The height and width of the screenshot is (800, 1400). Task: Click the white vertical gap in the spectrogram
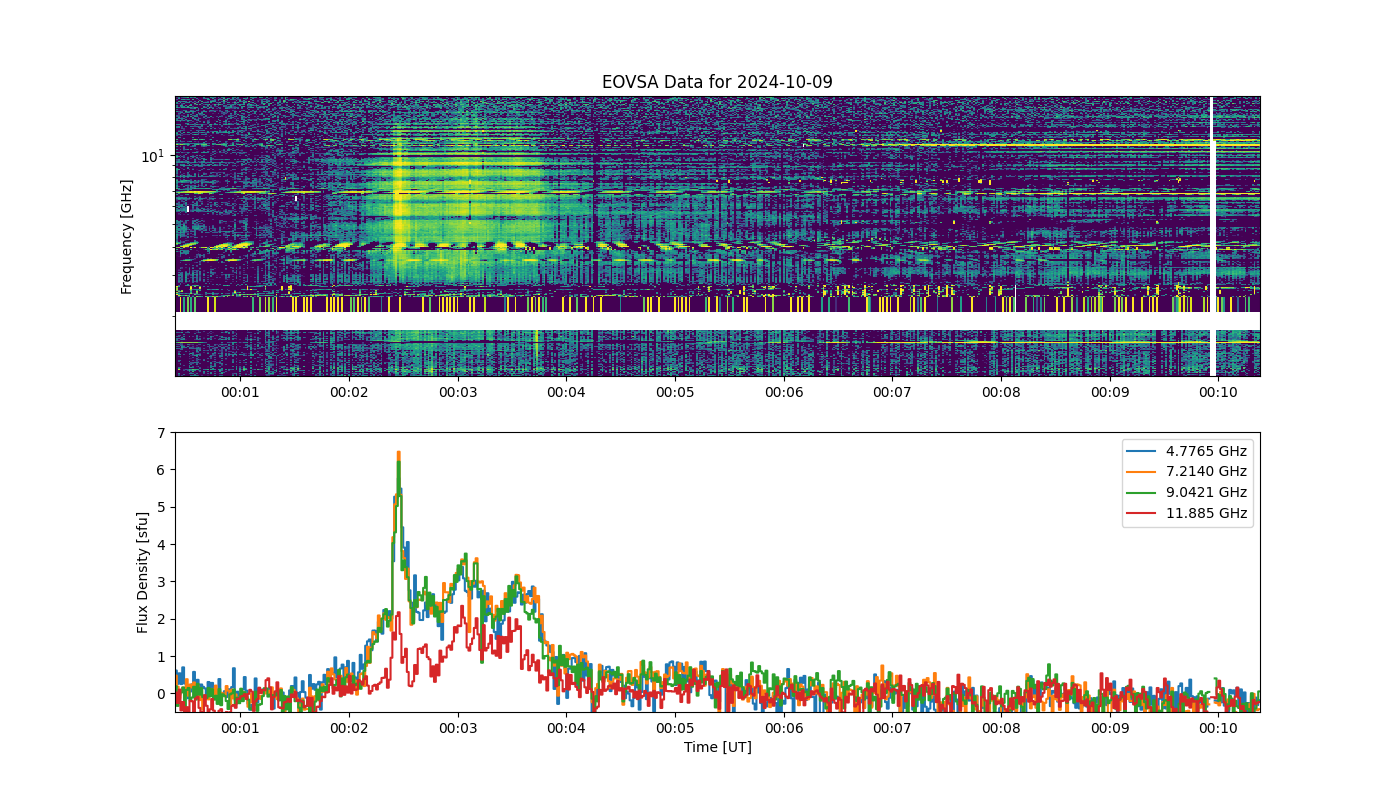tap(1212, 236)
